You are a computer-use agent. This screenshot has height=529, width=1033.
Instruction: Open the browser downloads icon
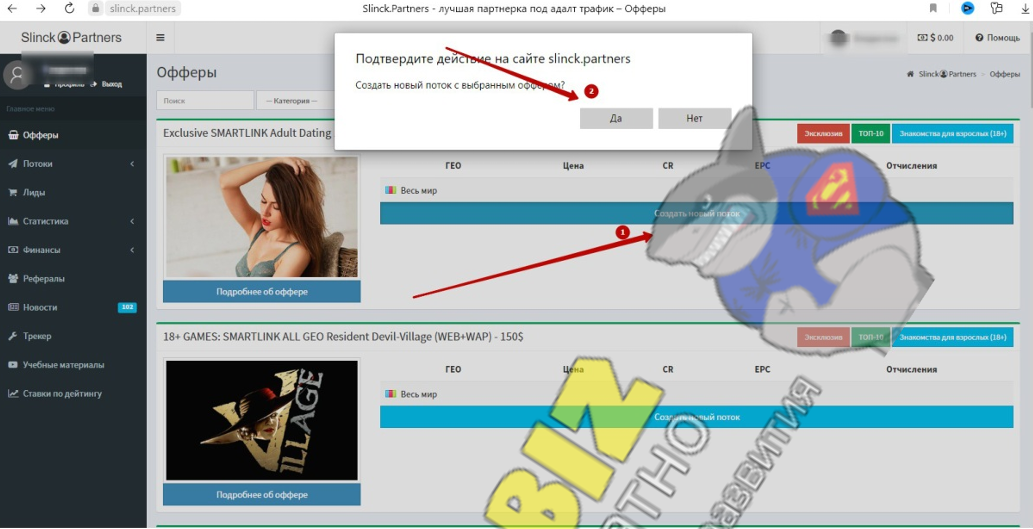pyautogui.click(x=1024, y=9)
